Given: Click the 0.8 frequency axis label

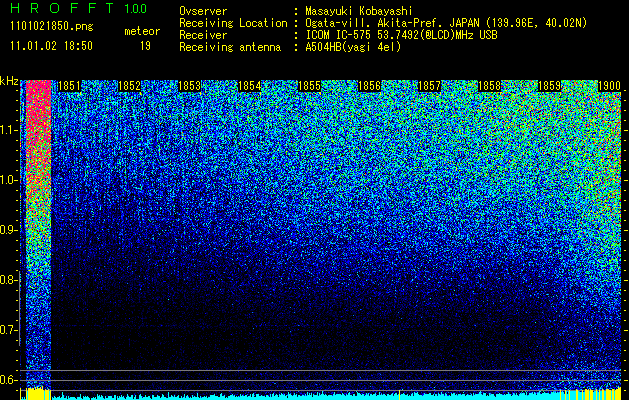Looking at the screenshot, I should click(9, 280).
